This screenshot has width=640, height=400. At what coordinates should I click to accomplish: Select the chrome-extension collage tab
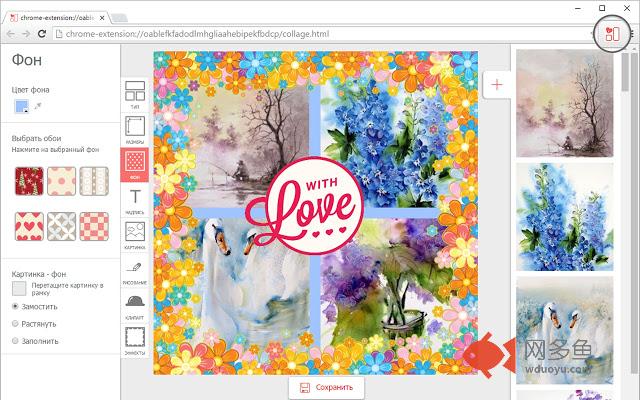[x=56, y=18]
